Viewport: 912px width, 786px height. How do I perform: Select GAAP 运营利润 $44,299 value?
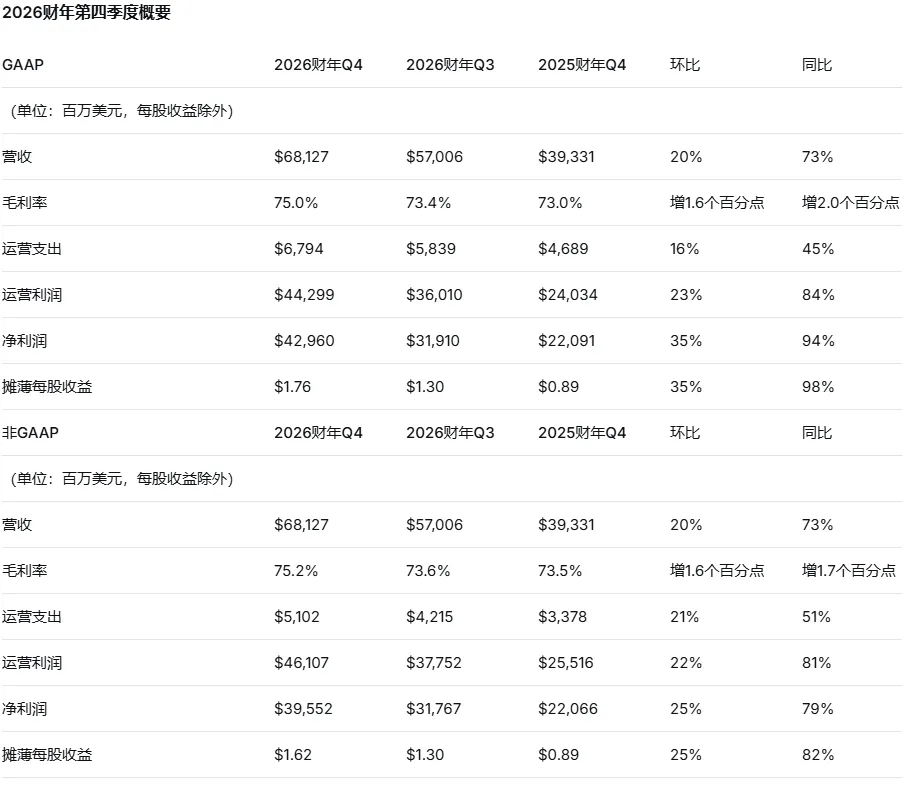point(304,294)
